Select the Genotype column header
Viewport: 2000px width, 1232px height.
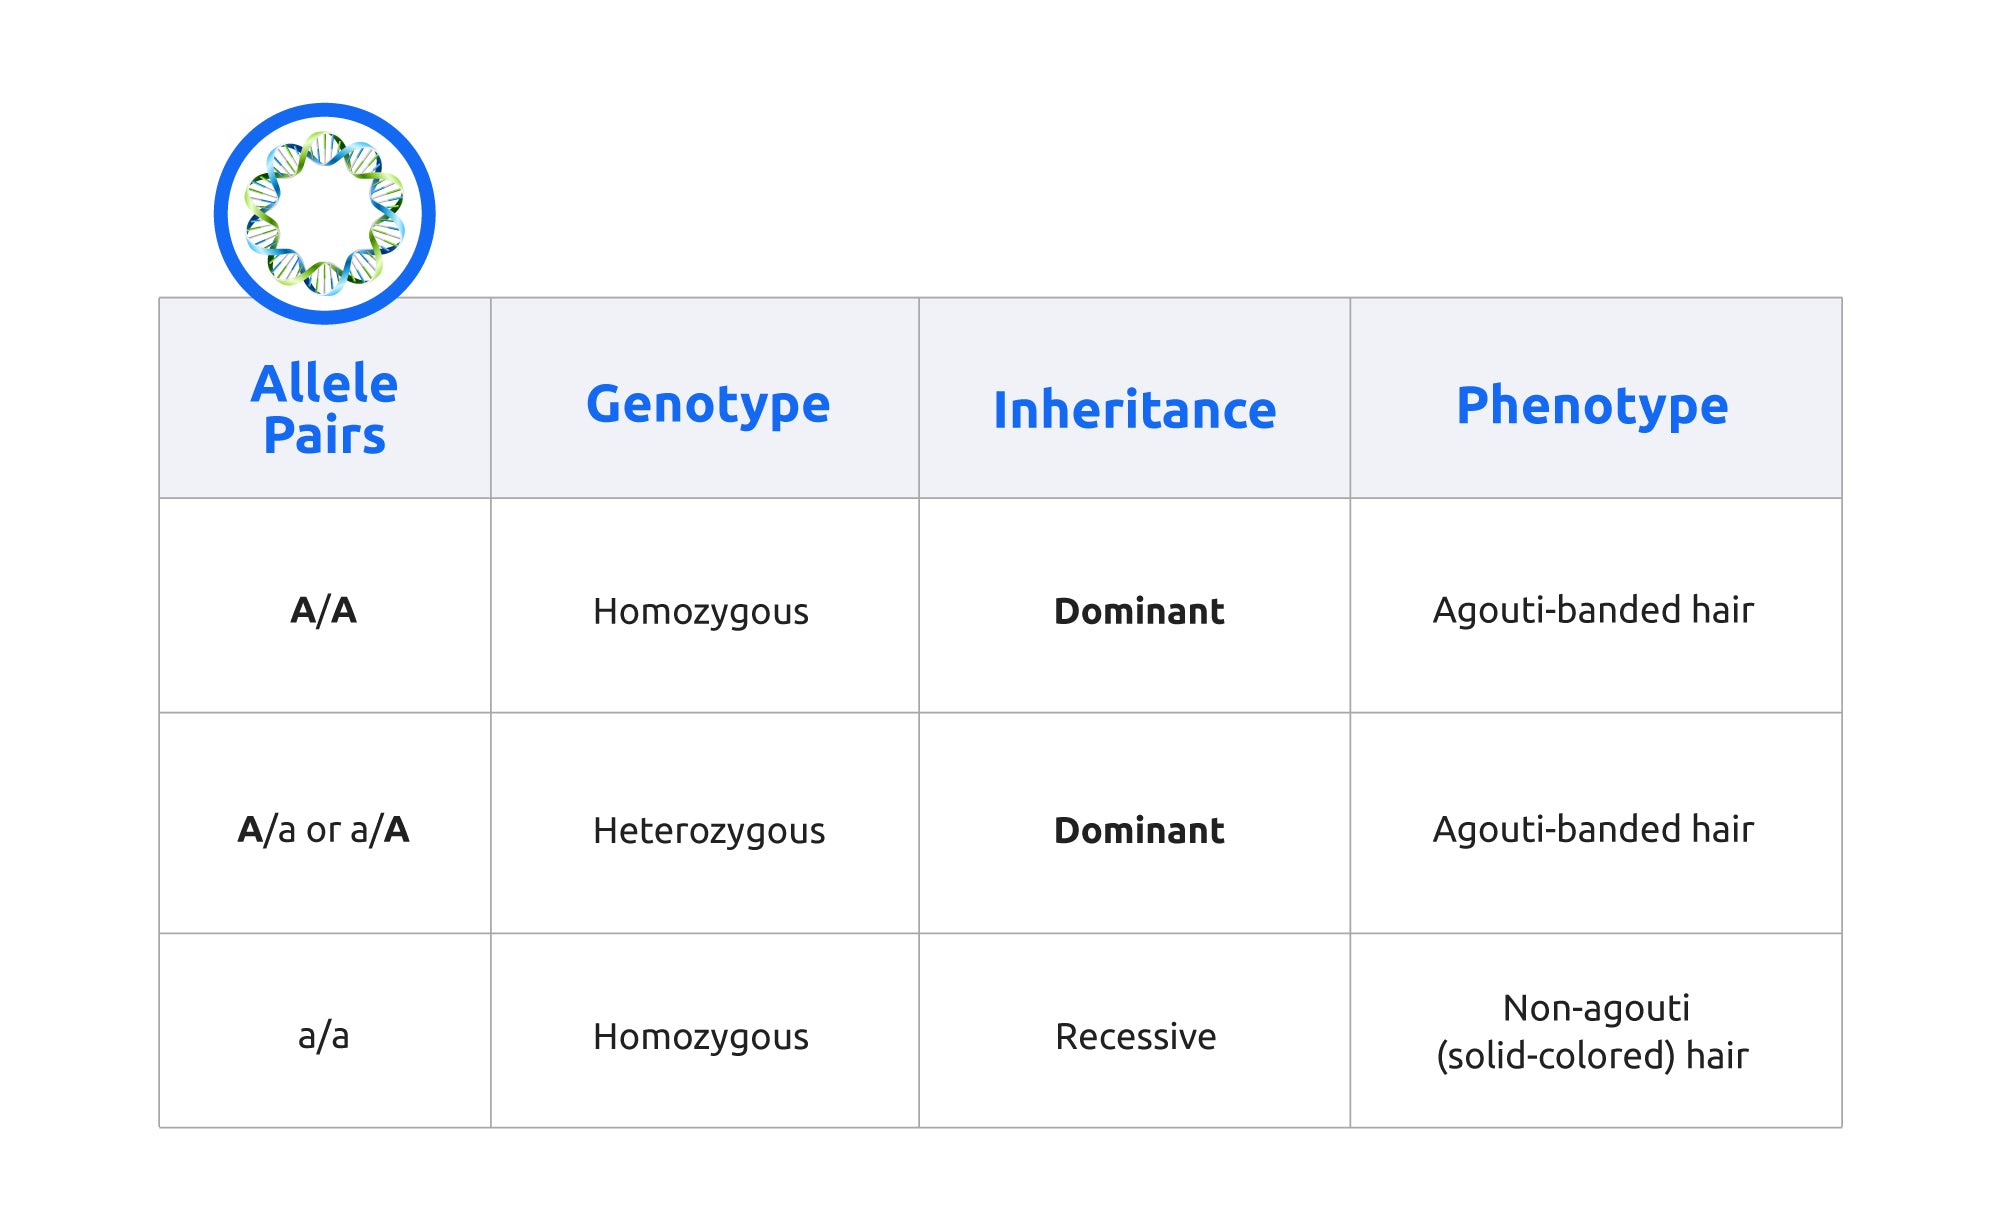[x=708, y=405]
